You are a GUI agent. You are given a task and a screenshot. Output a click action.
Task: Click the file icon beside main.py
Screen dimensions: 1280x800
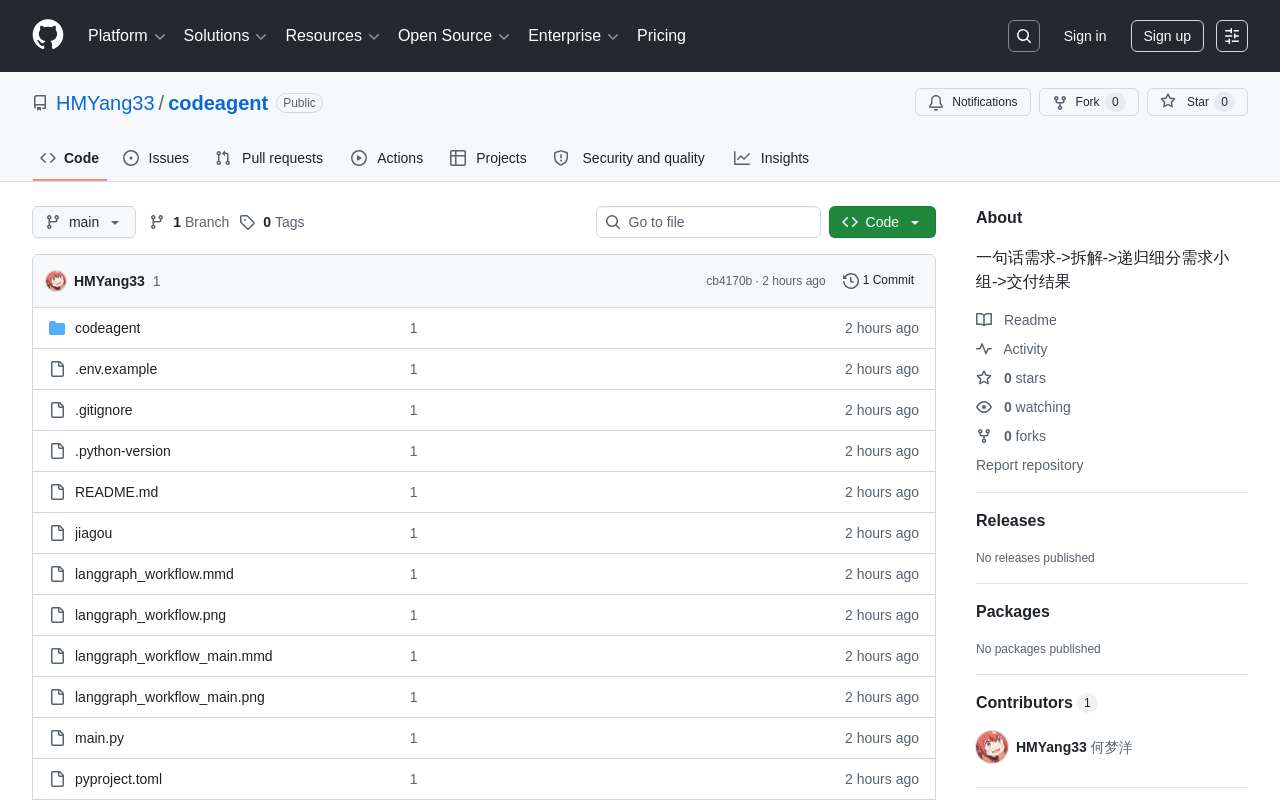(57, 738)
